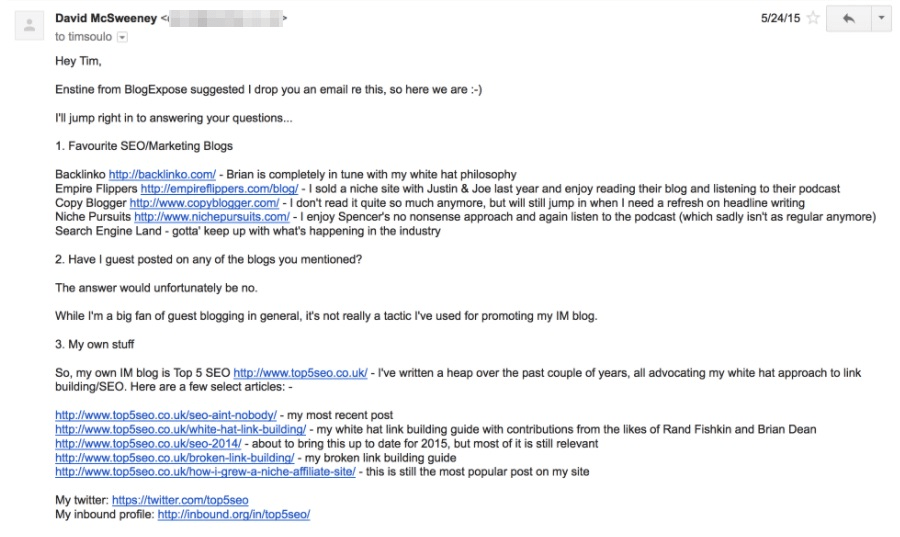Star this email from David McSweeney

click(814, 18)
